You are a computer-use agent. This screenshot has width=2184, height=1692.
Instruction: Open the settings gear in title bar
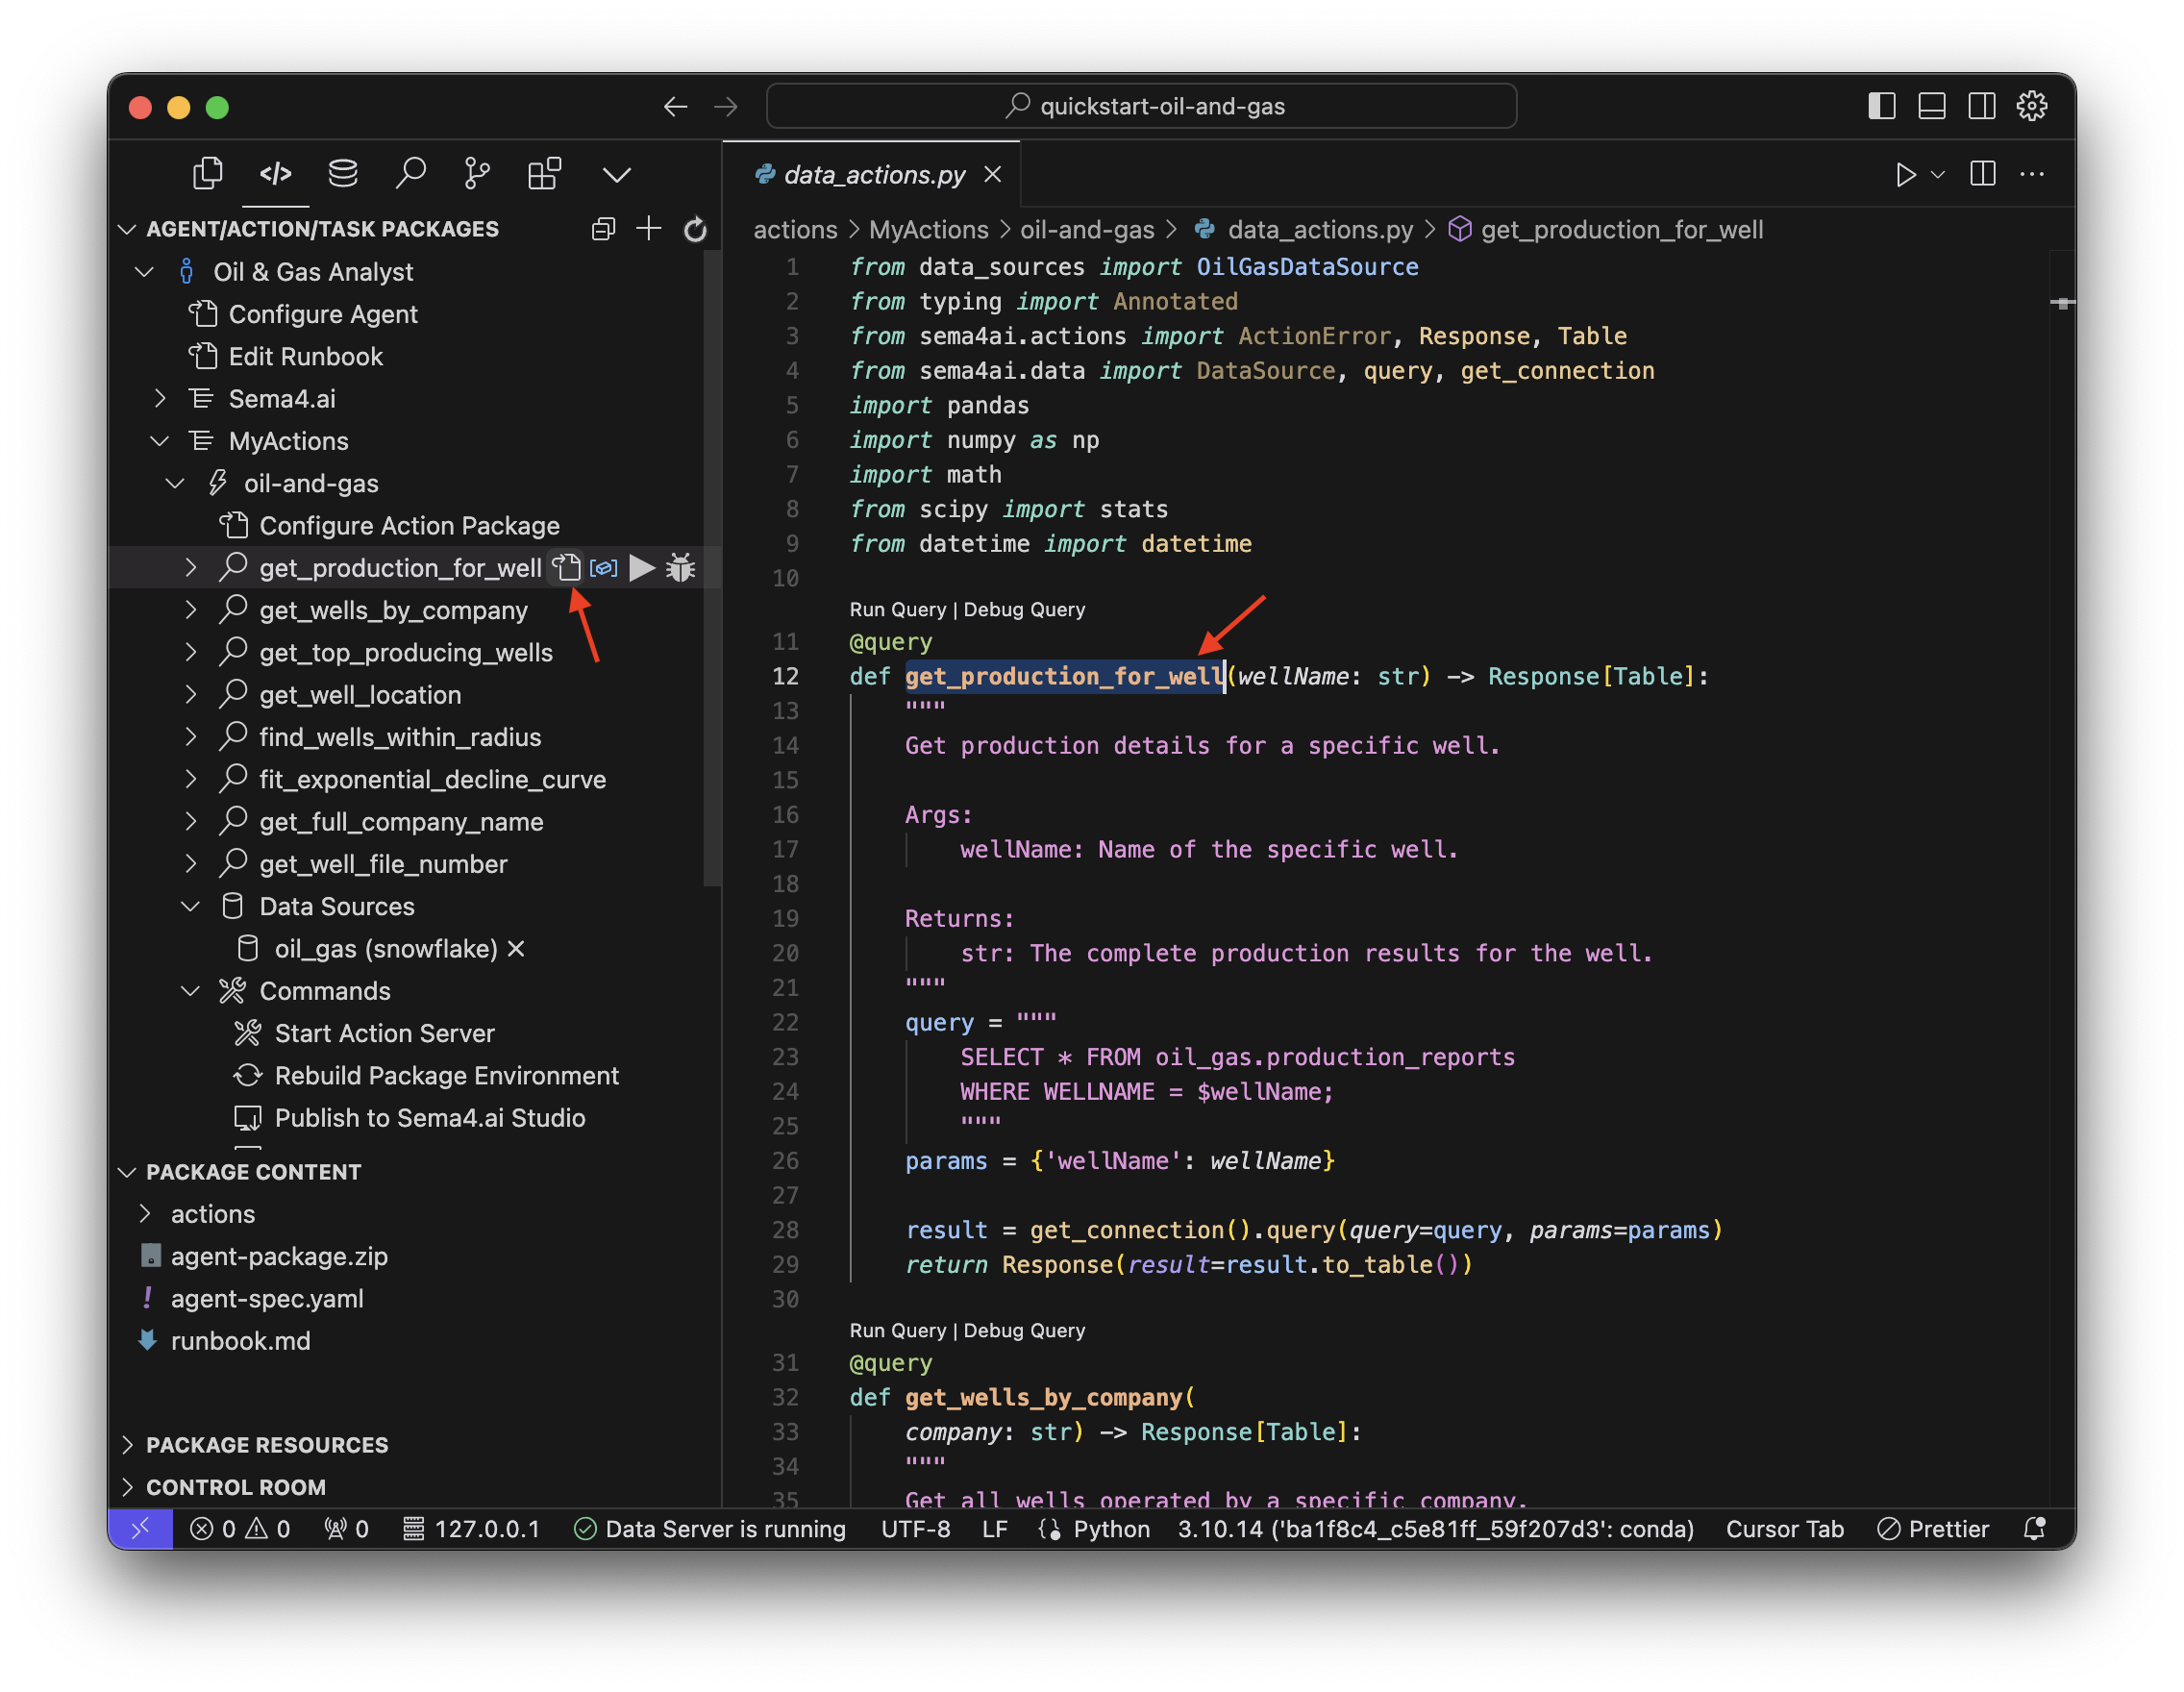(x=2032, y=106)
